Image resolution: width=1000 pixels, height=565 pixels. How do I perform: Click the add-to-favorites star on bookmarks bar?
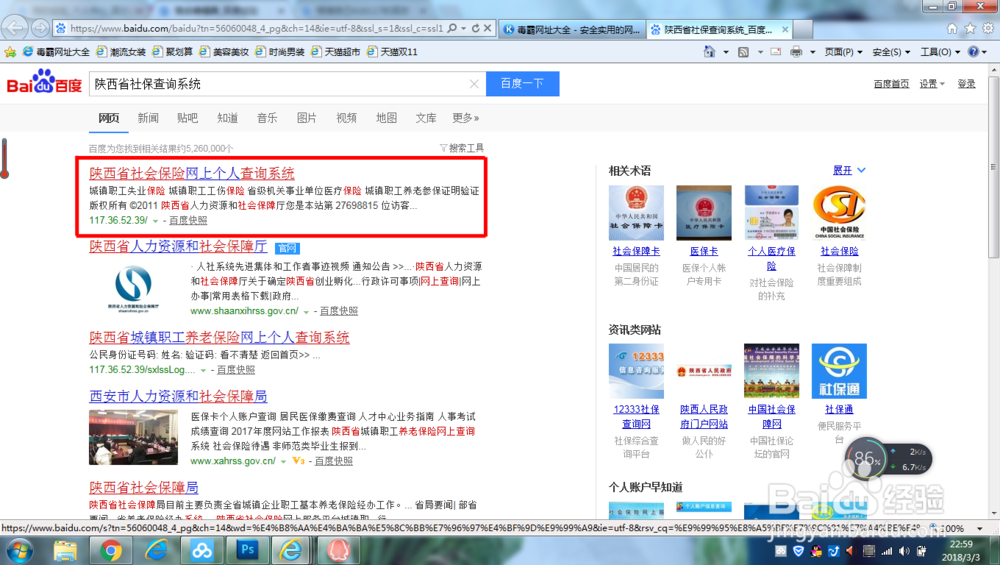tap(10, 52)
